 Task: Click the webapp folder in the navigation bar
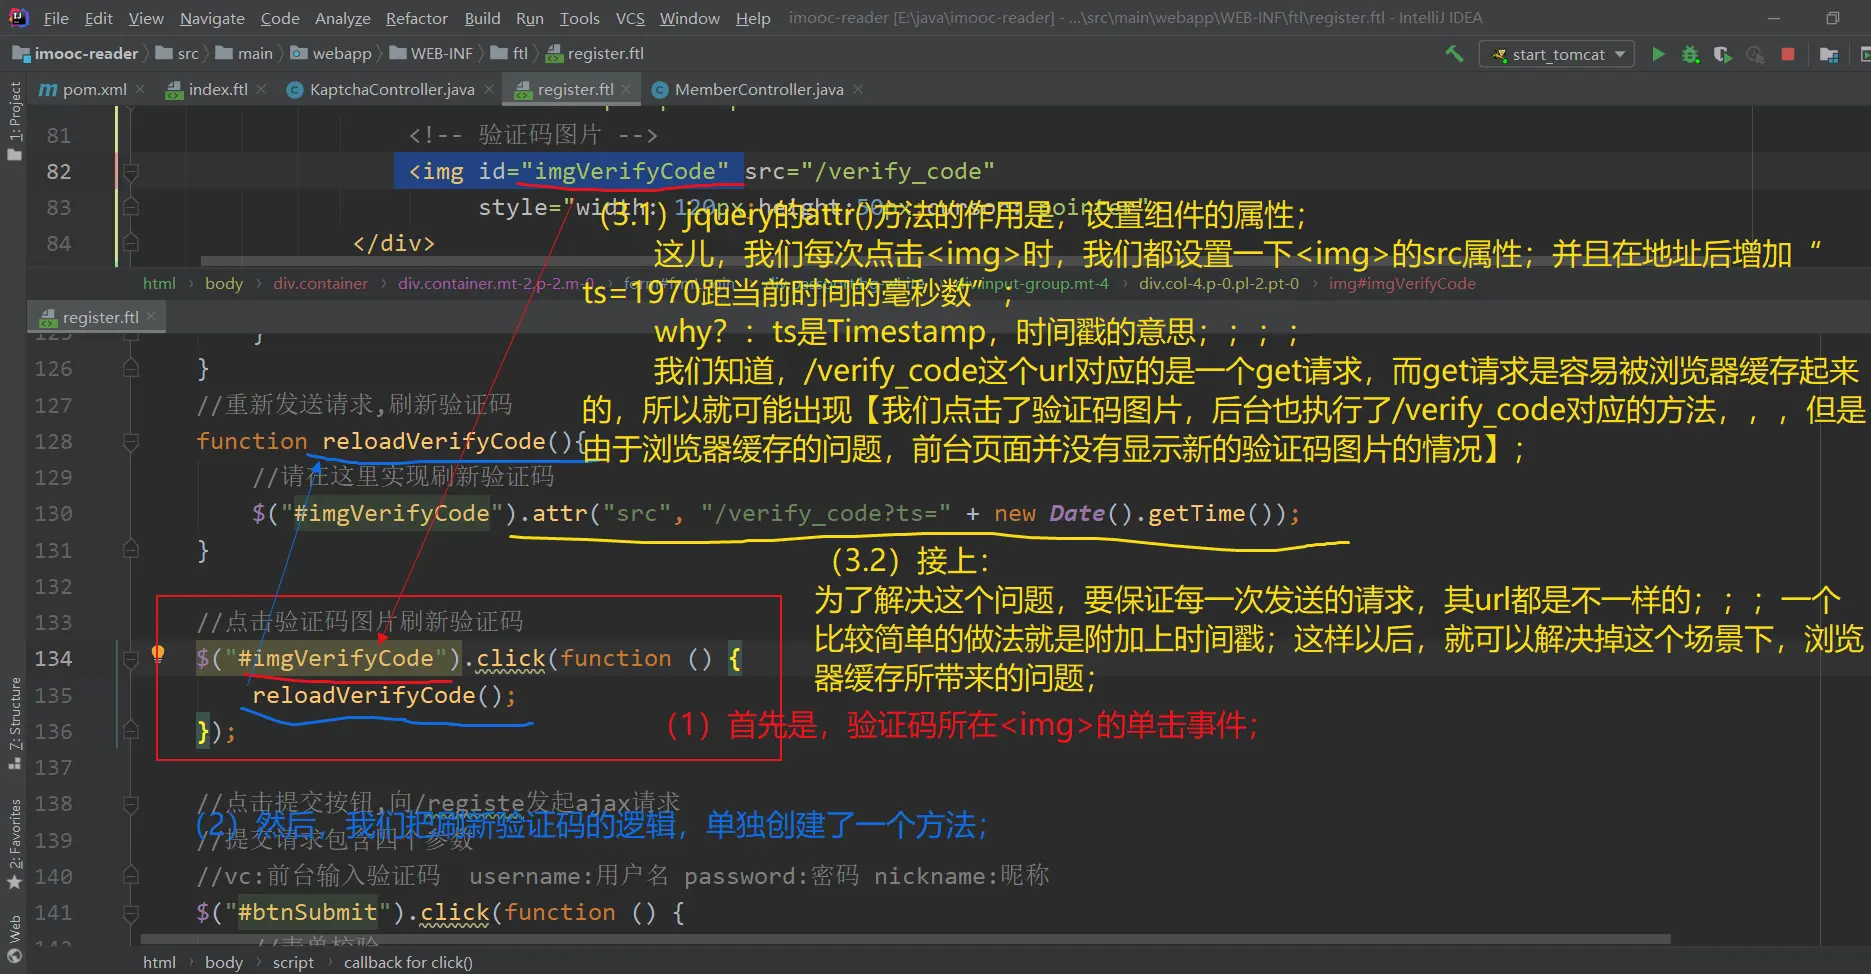tap(331, 54)
